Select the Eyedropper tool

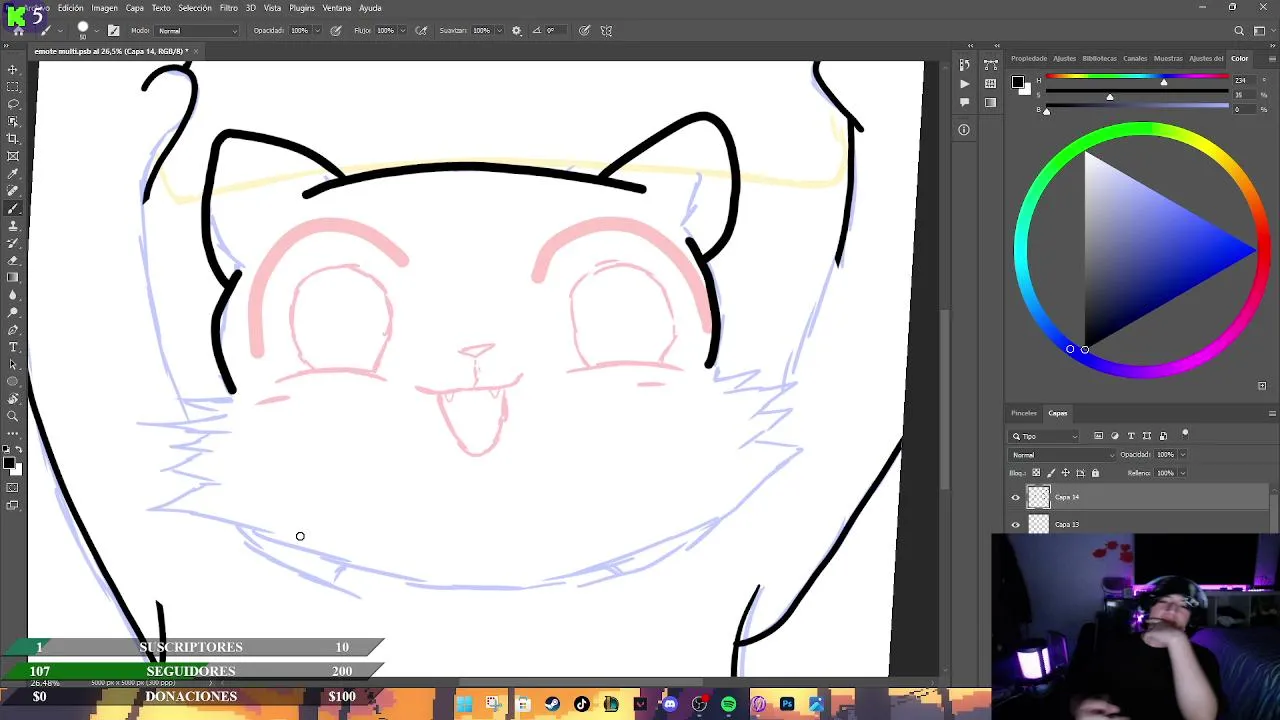13,174
